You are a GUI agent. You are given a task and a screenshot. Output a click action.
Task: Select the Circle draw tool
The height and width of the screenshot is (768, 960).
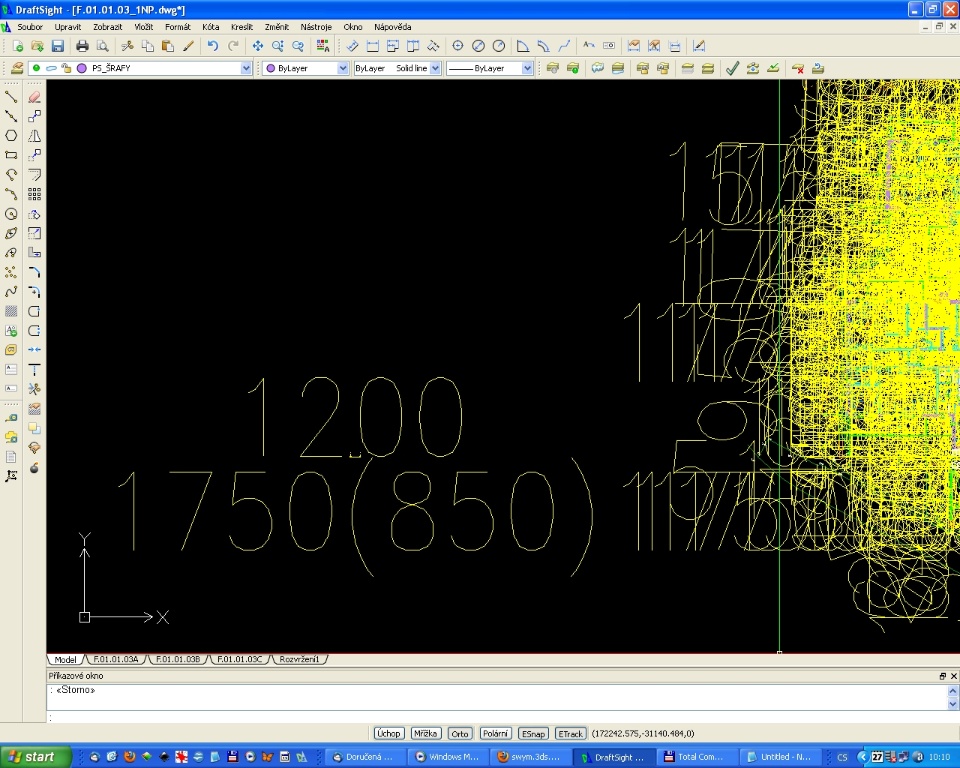point(11,214)
